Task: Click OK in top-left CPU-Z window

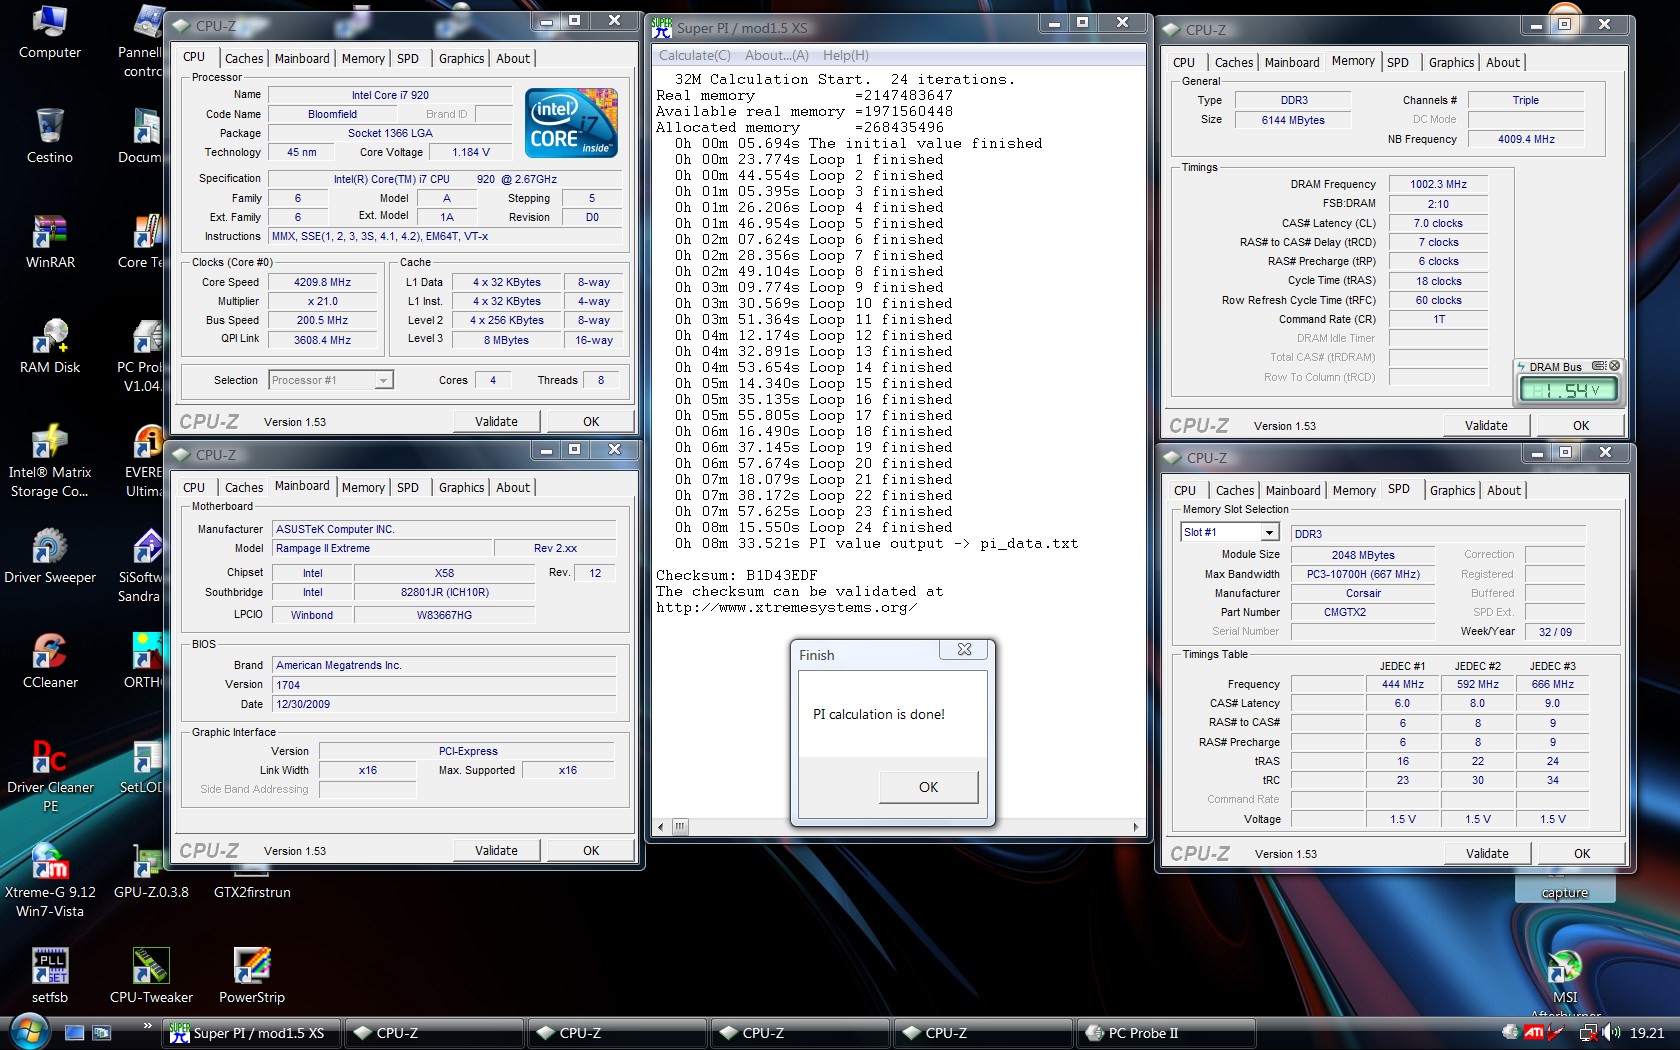Action: coord(591,422)
